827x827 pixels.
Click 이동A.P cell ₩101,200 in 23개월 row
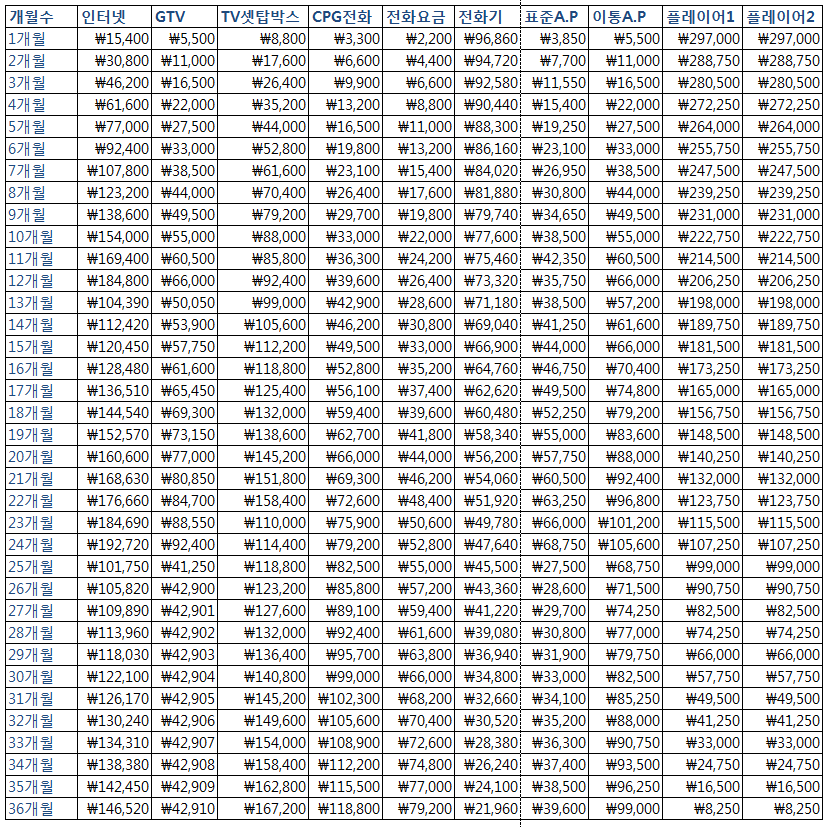coord(626,523)
